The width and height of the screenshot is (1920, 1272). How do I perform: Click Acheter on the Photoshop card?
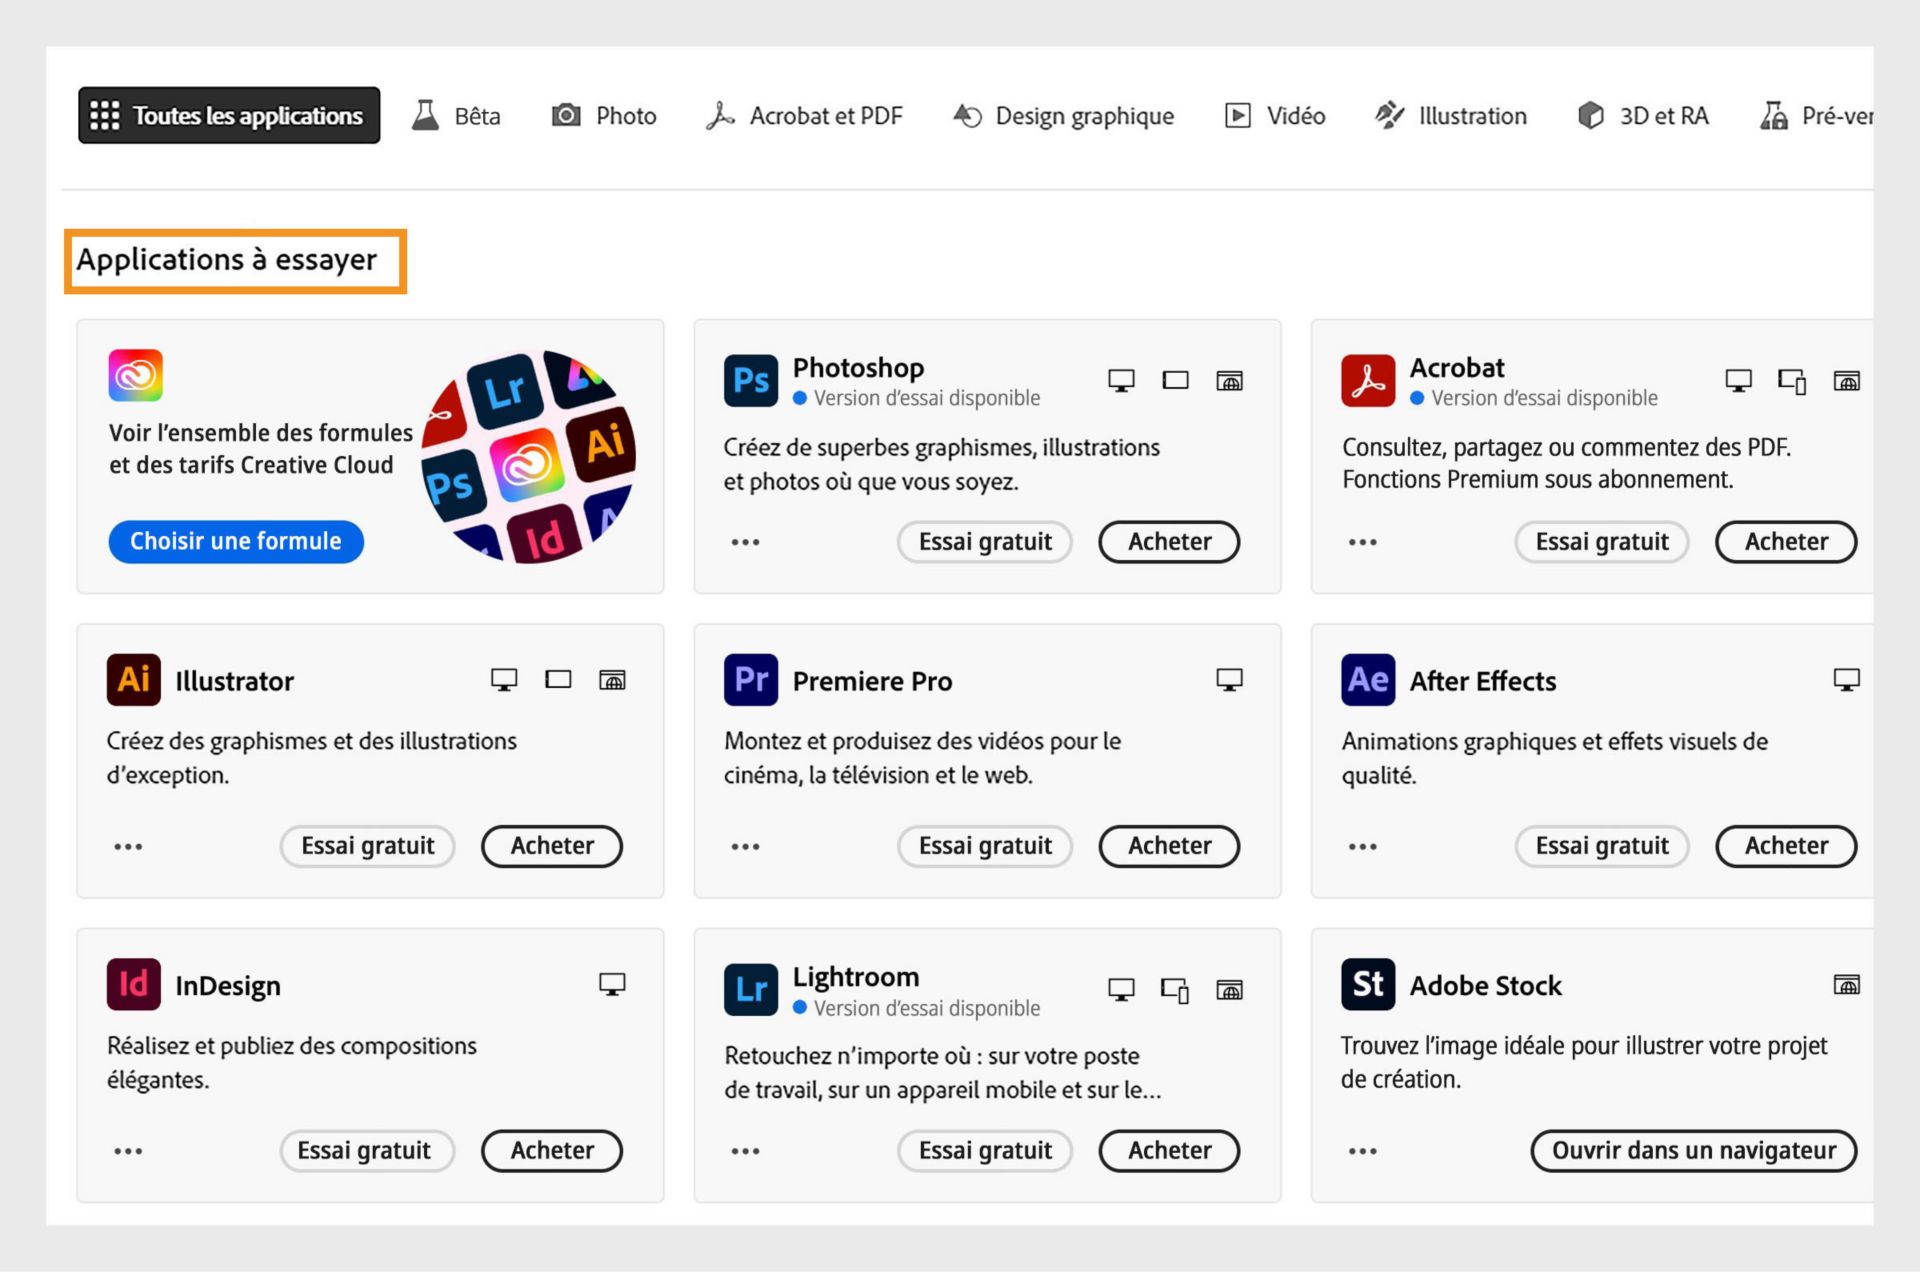click(x=1169, y=542)
